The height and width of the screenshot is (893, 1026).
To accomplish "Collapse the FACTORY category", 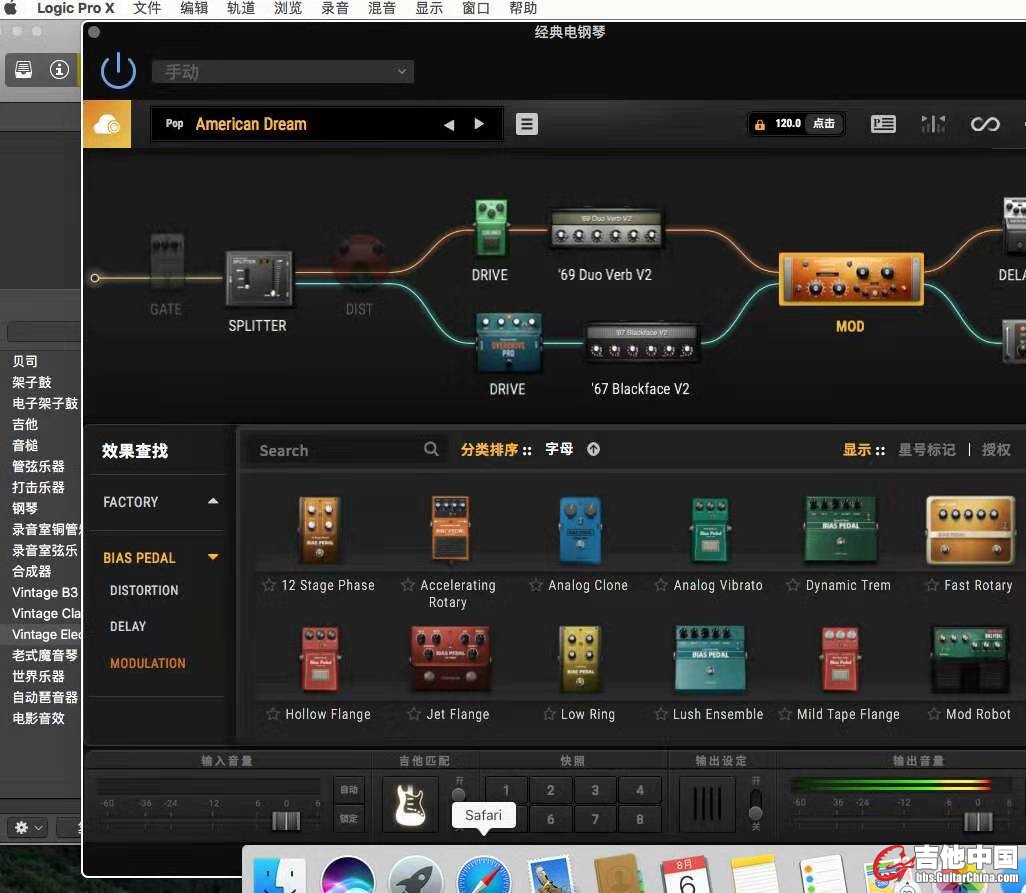I will (x=213, y=502).
